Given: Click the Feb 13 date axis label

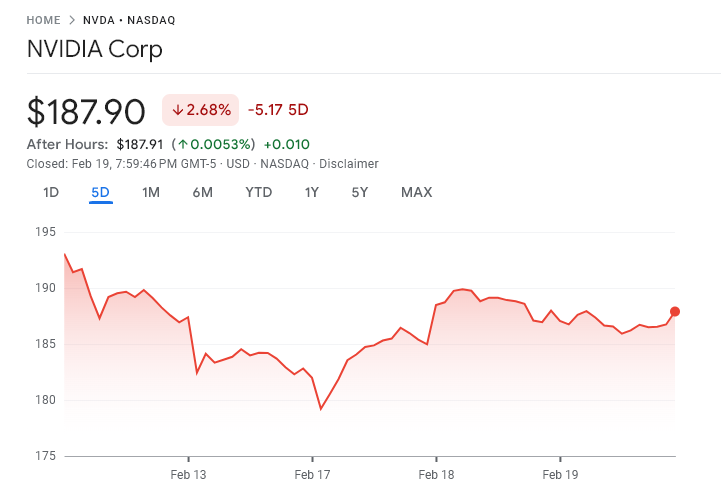Looking at the screenshot, I should click(x=188, y=474).
